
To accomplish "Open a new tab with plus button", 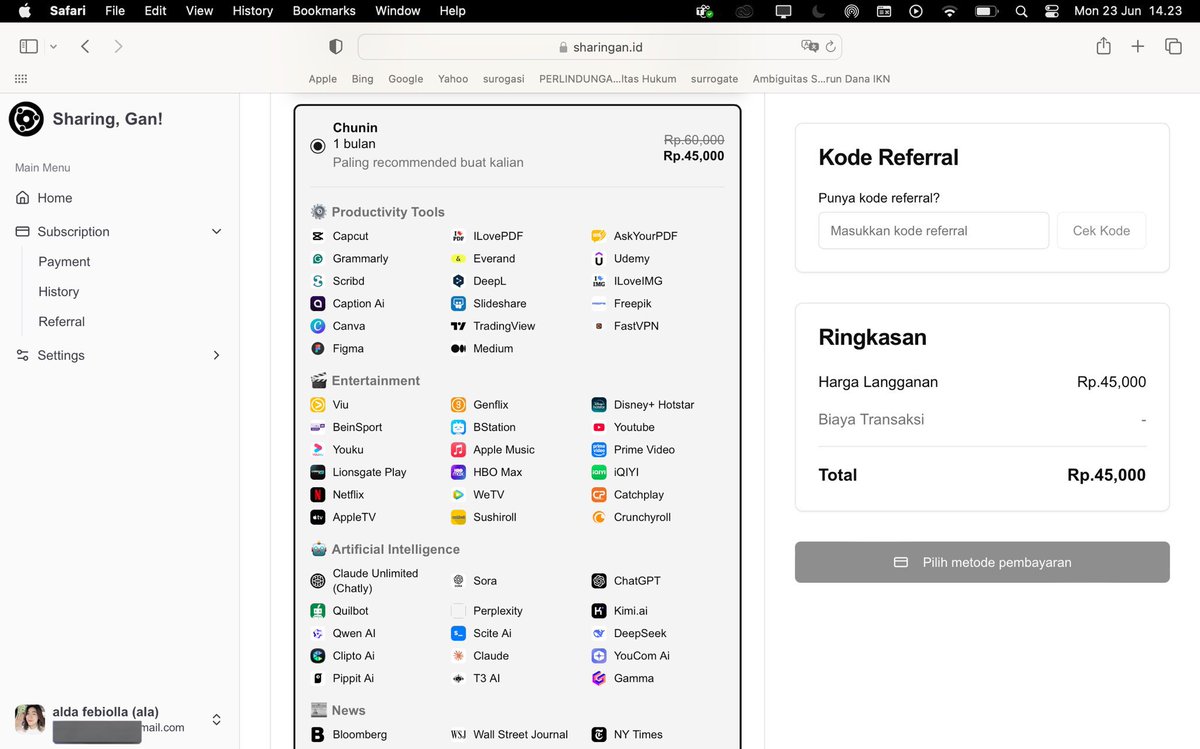I will [x=1137, y=46].
